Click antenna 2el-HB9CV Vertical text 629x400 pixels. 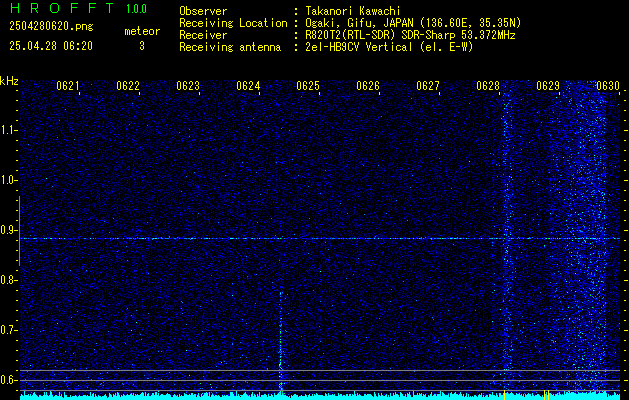(389, 47)
